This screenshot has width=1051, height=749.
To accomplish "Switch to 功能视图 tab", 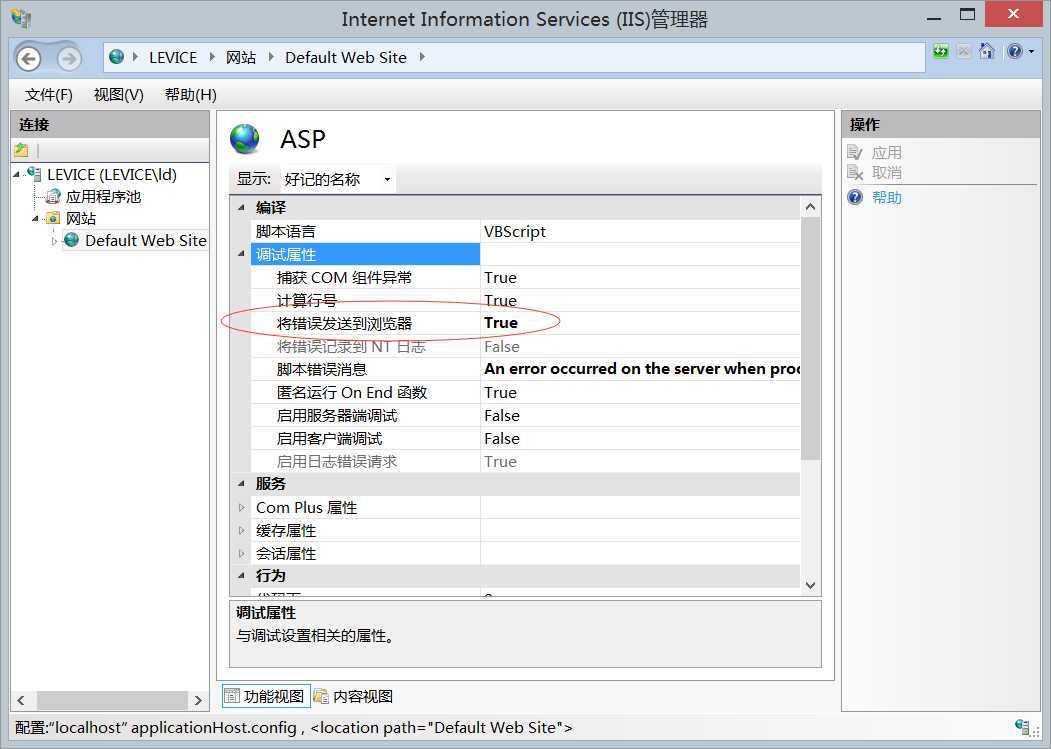I will 266,696.
